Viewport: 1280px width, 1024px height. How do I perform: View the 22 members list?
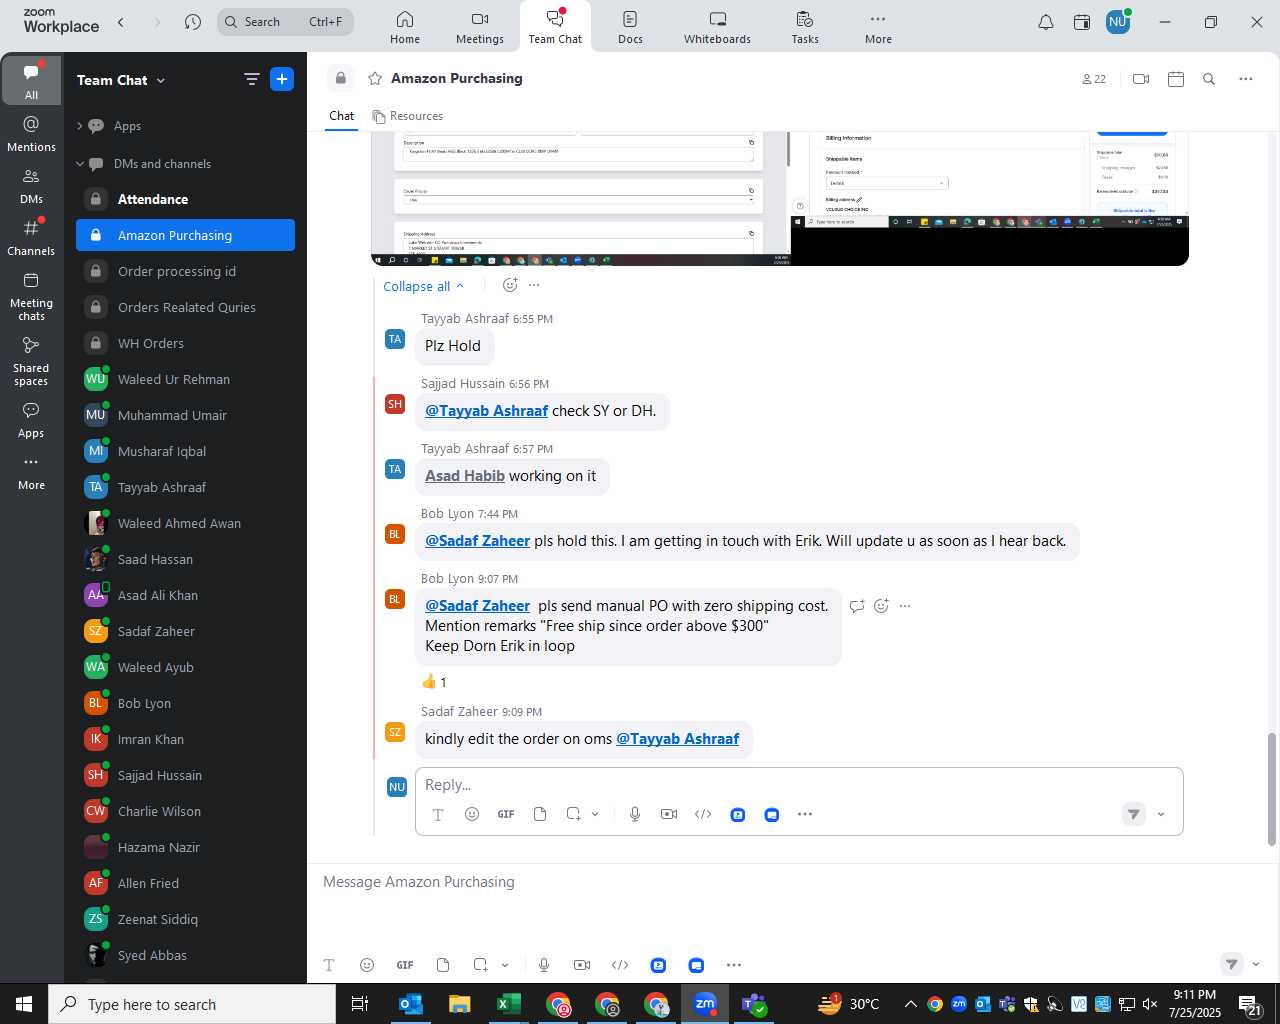[1094, 79]
